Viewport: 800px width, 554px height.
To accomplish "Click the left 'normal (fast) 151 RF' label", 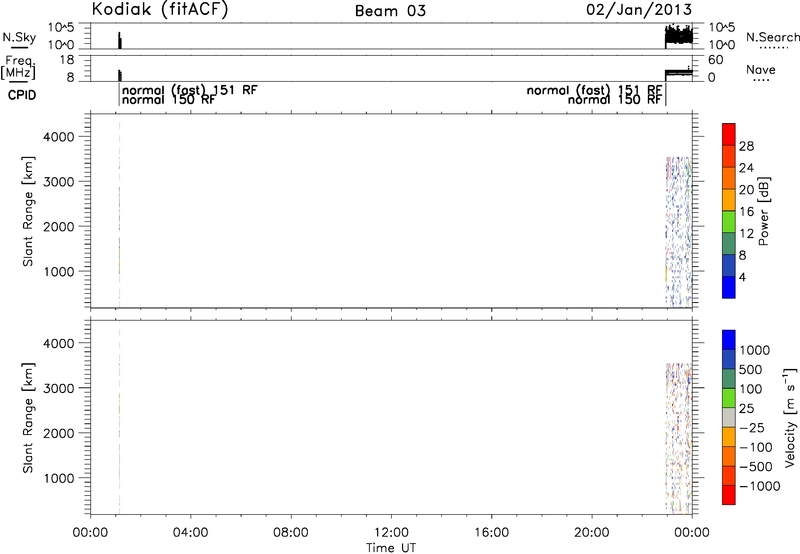I will tap(190, 90).
